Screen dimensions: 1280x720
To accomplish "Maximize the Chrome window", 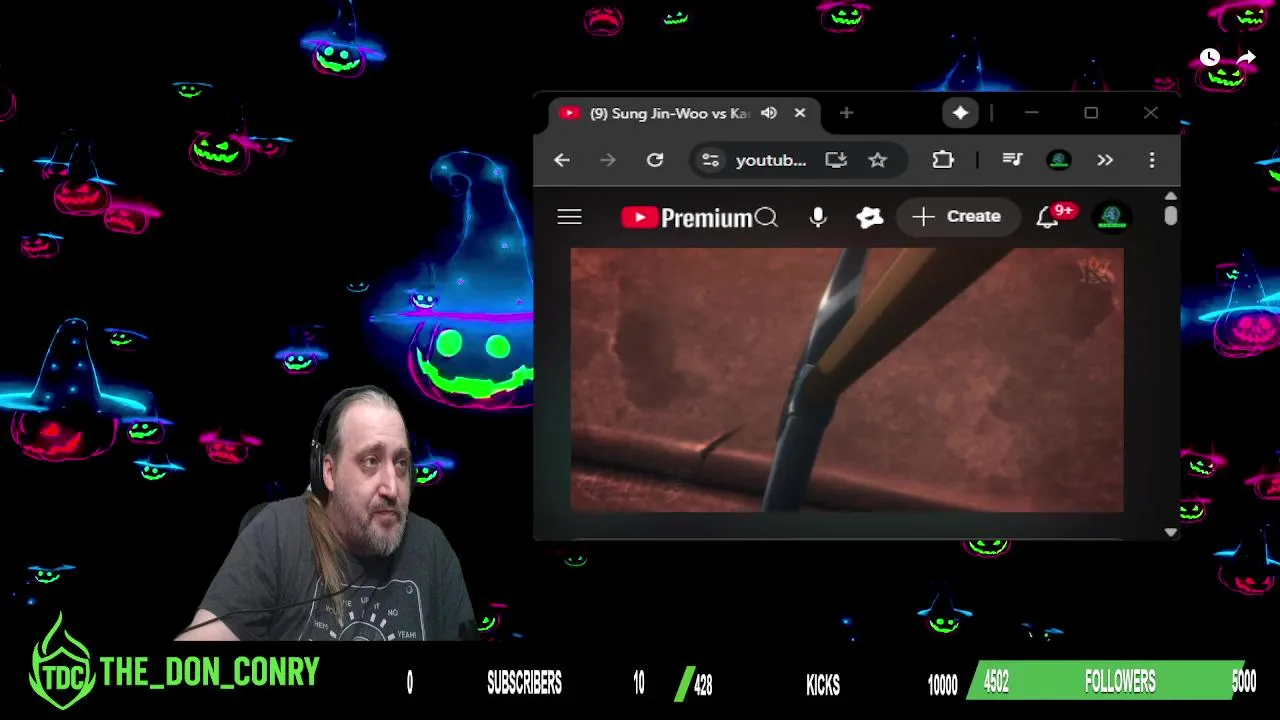I will click(x=1091, y=113).
